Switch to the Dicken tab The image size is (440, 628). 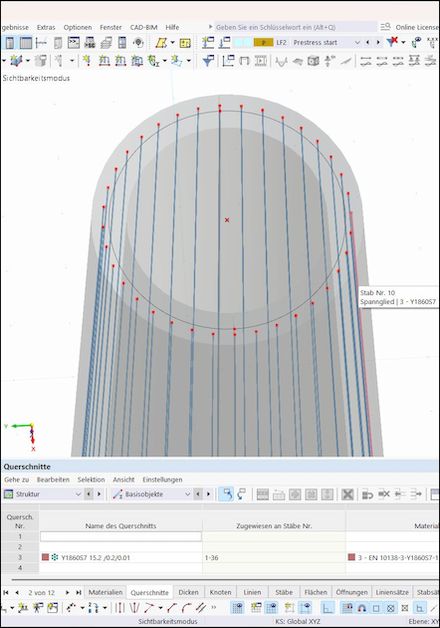pyautogui.click(x=188, y=592)
